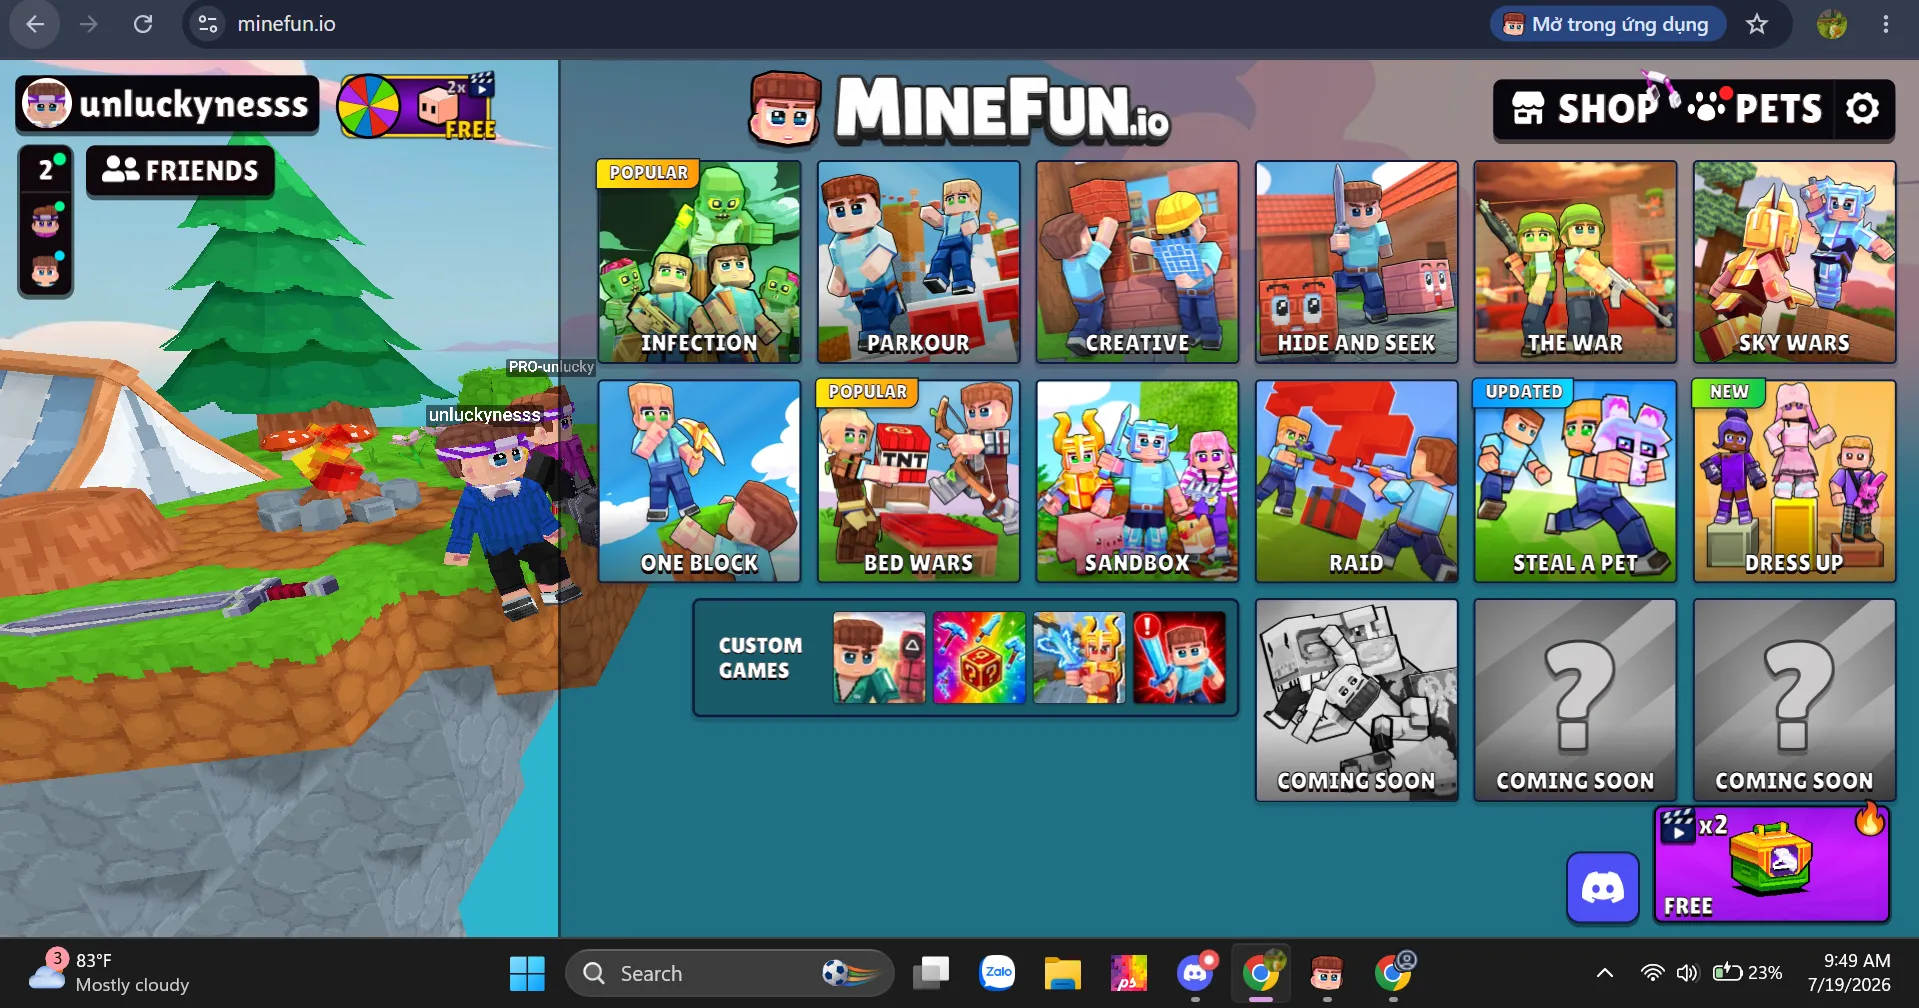Open the unluckynesss profile avatar
The image size is (1919, 1008).
[x=46, y=104]
